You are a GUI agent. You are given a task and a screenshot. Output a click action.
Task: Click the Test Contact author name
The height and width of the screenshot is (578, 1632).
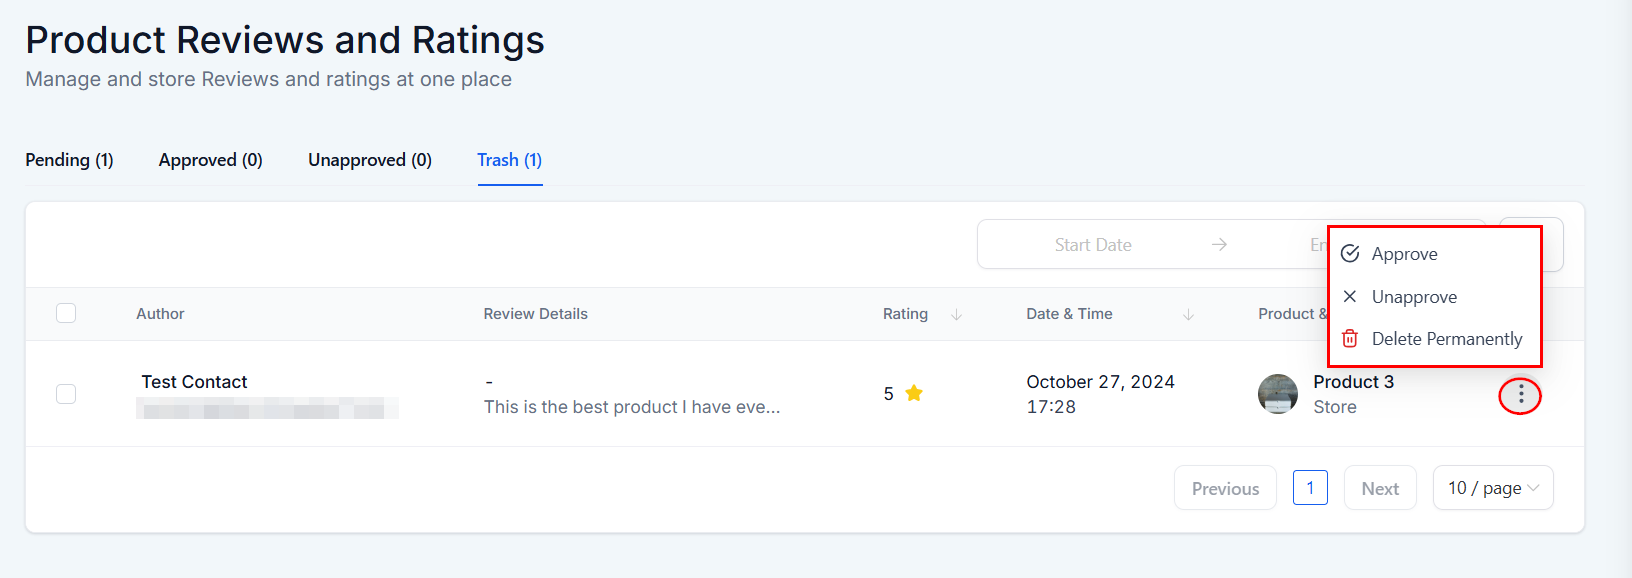pyautogui.click(x=194, y=382)
